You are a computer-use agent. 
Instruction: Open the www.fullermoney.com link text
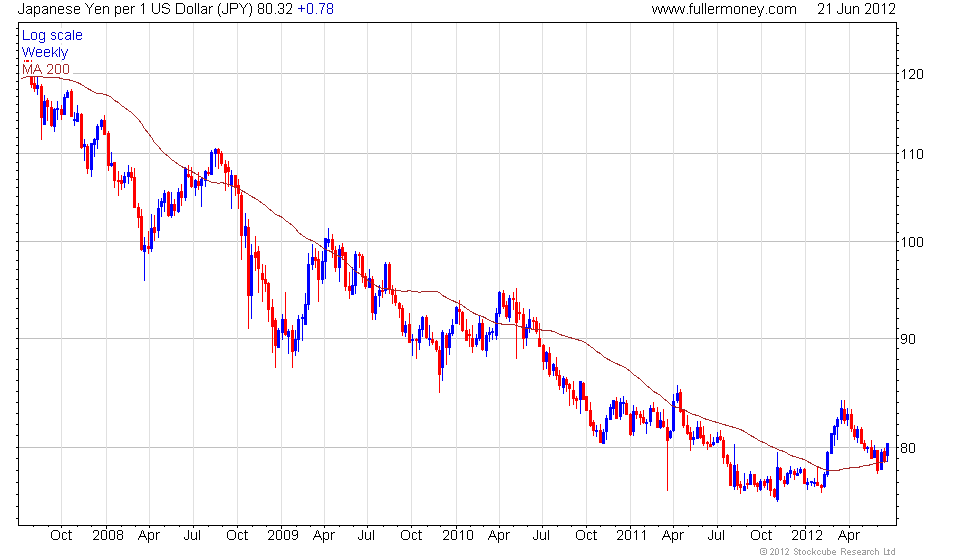pos(724,9)
